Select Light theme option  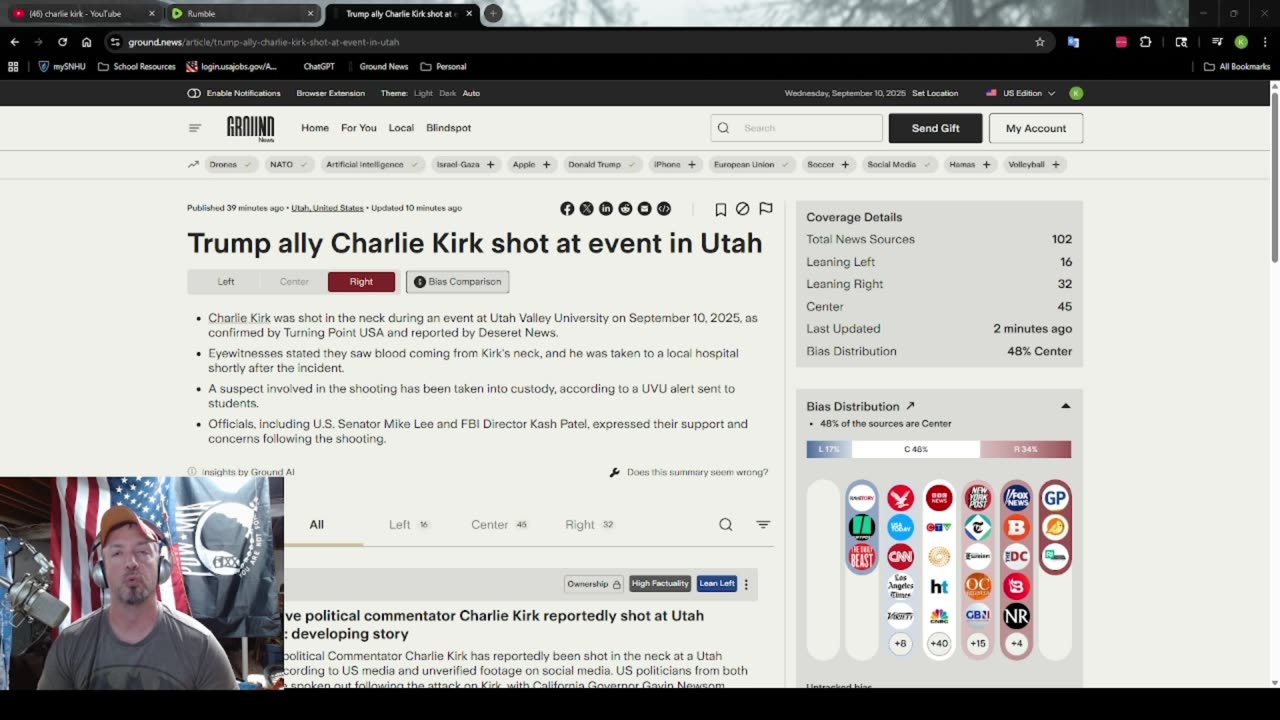(x=424, y=93)
